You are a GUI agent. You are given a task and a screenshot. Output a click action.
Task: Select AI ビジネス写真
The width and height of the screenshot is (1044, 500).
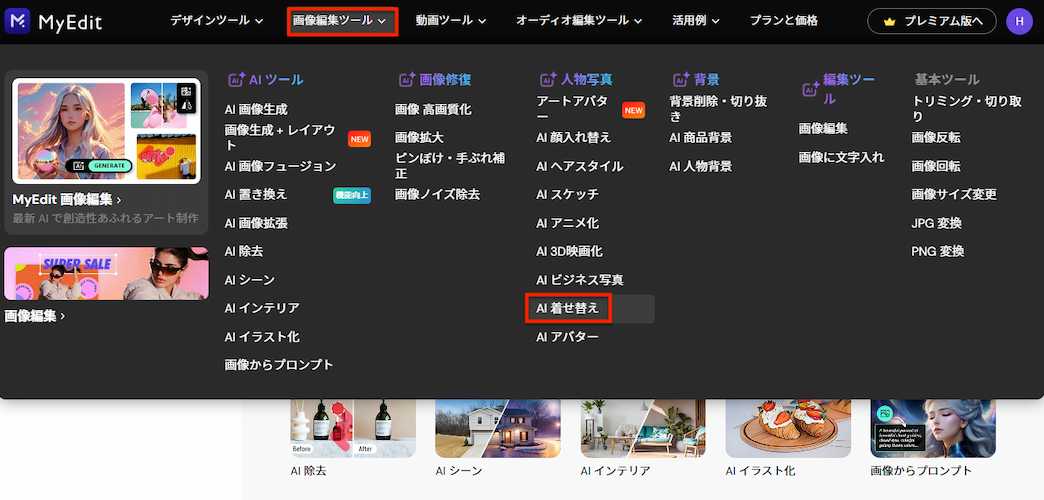coord(580,280)
